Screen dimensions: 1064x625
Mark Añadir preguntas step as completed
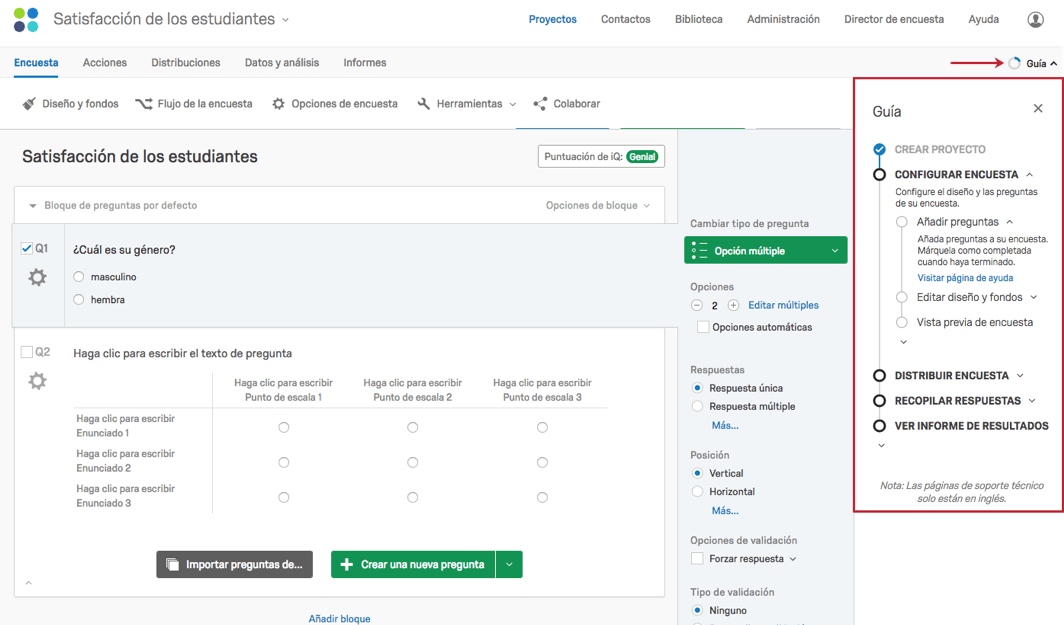click(902, 222)
